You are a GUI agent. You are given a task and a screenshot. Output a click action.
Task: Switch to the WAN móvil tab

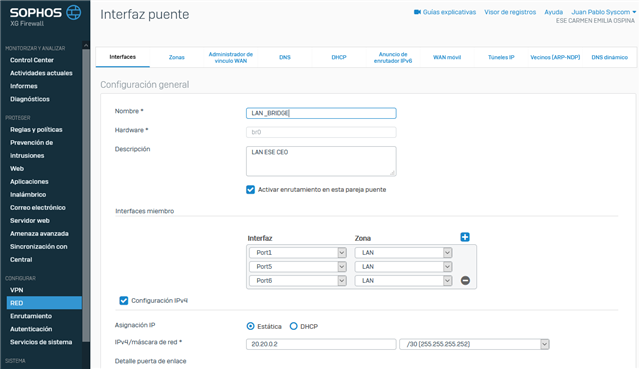pos(447,58)
